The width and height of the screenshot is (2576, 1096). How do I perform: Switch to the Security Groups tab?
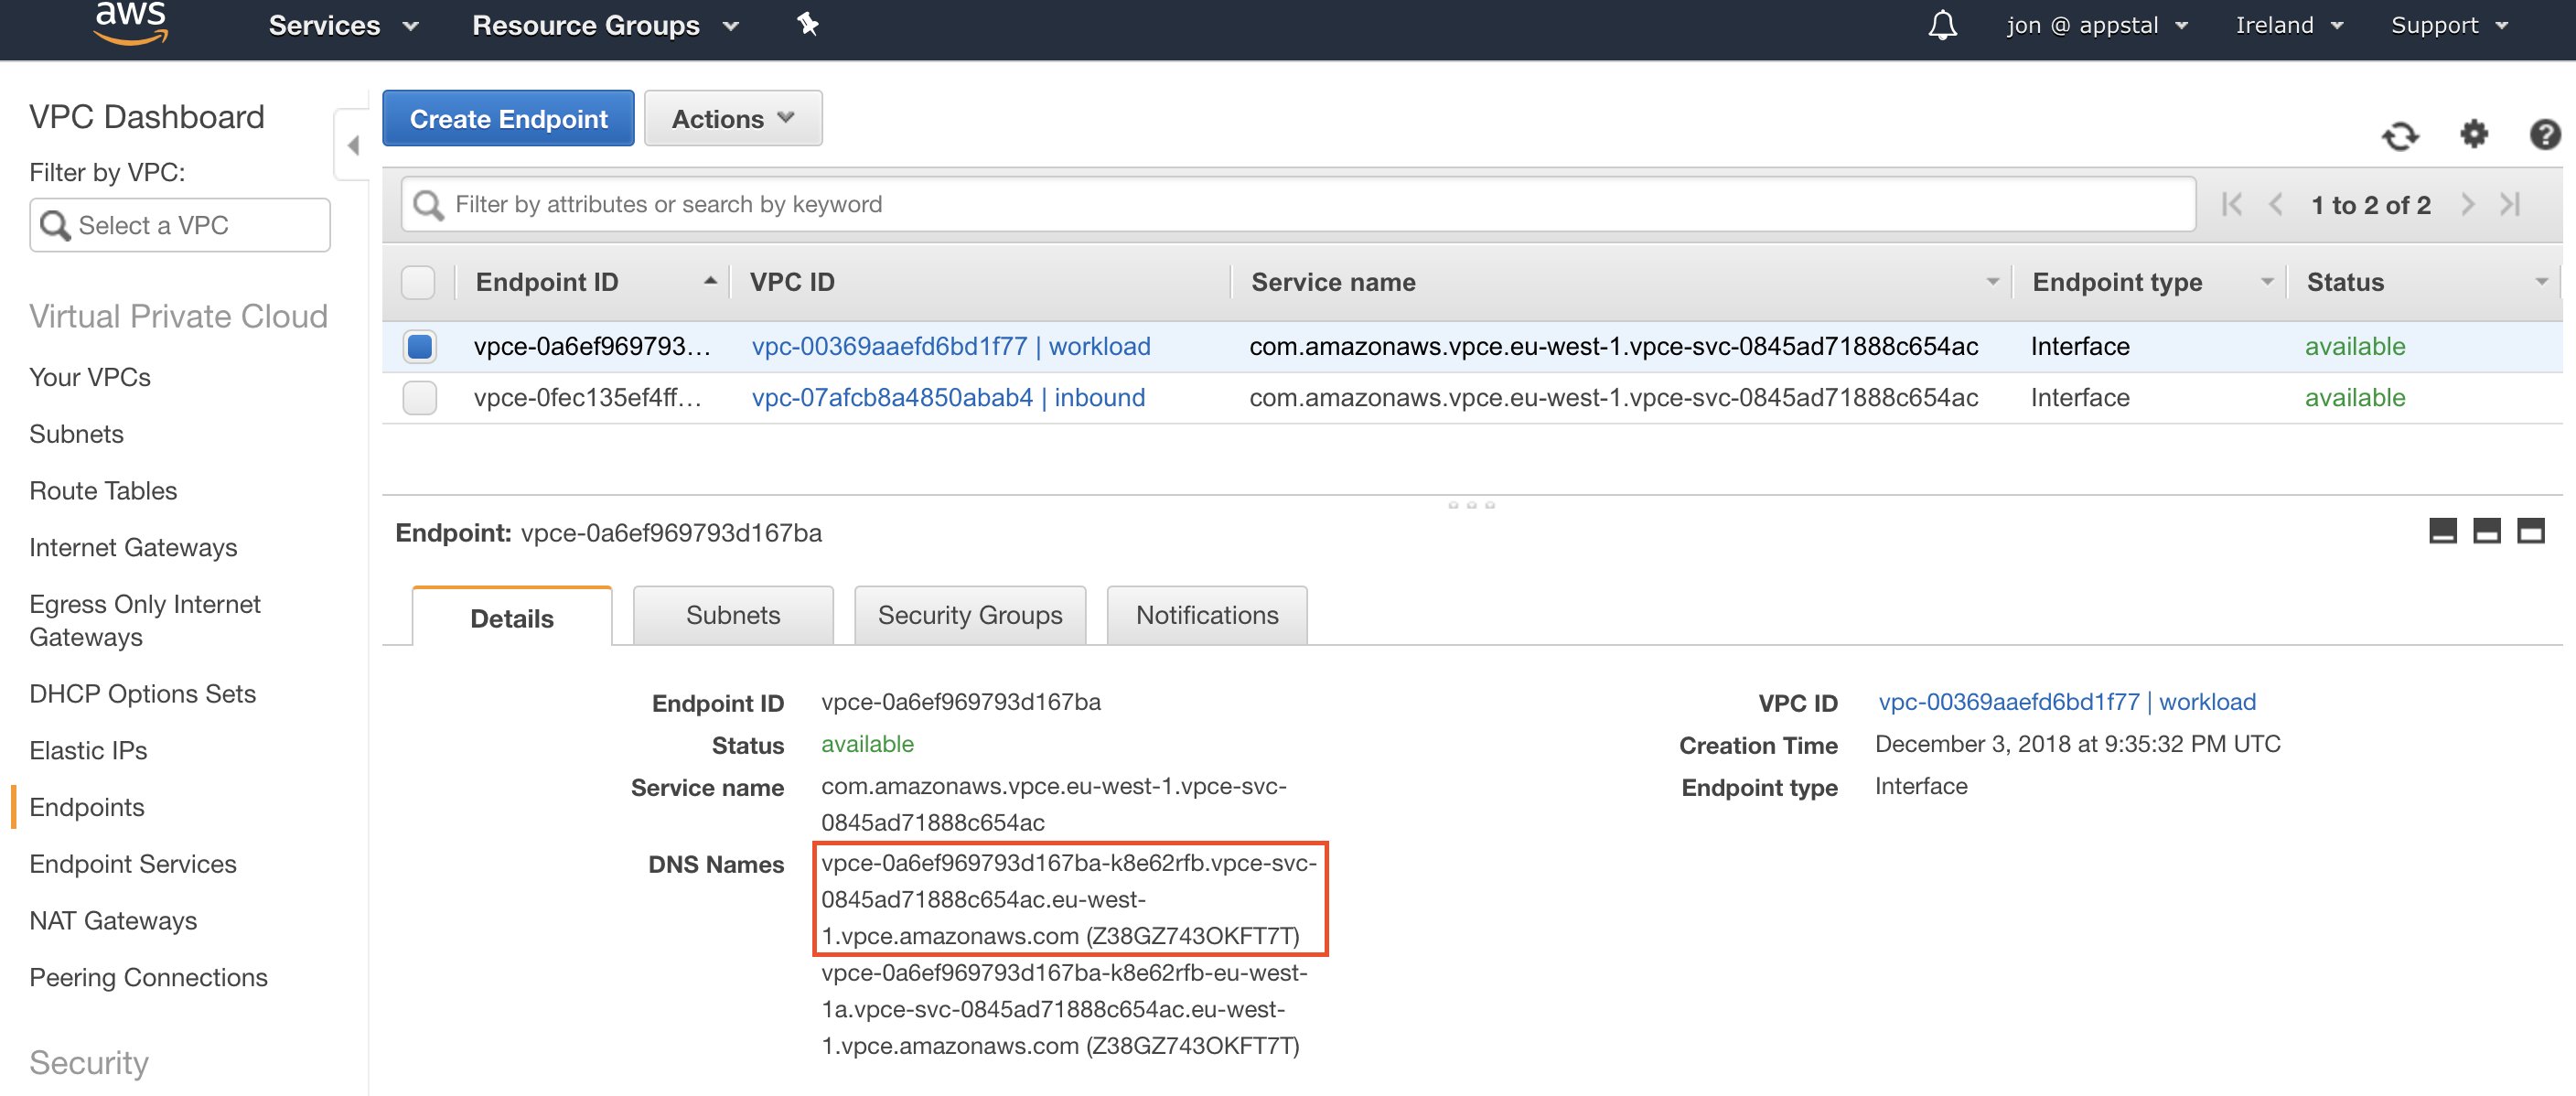(x=969, y=615)
